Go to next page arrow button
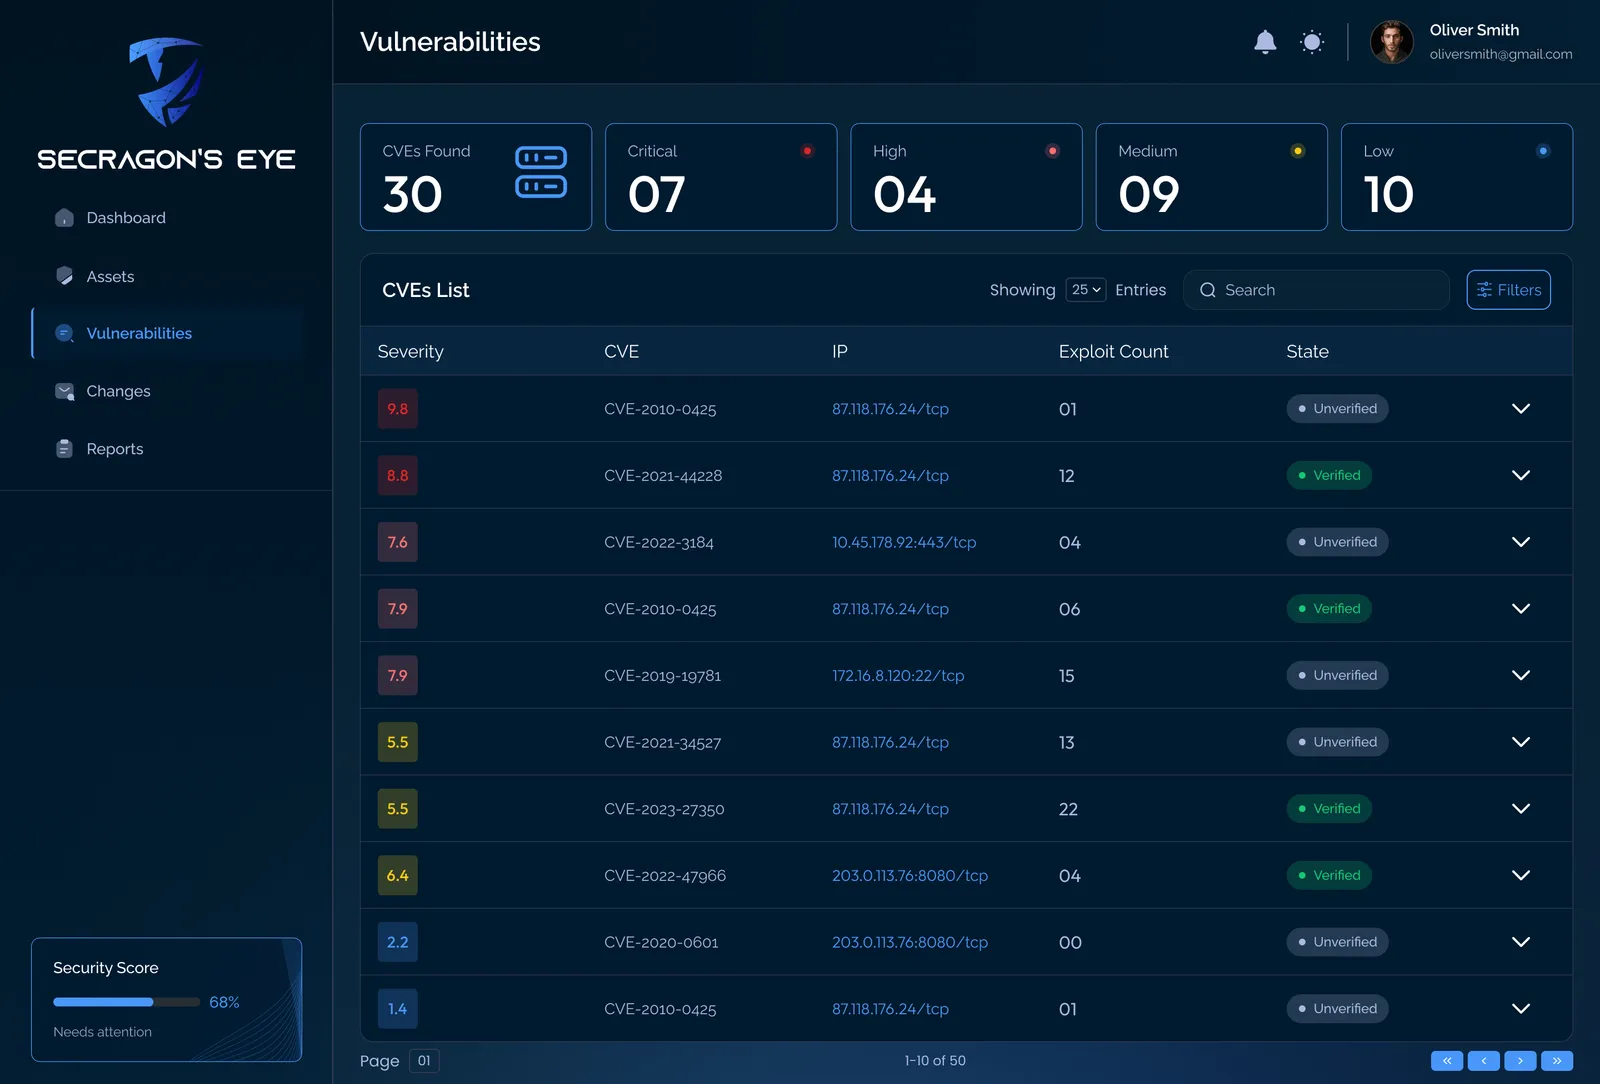1600x1084 pixels. [x=1520, y=1061]
